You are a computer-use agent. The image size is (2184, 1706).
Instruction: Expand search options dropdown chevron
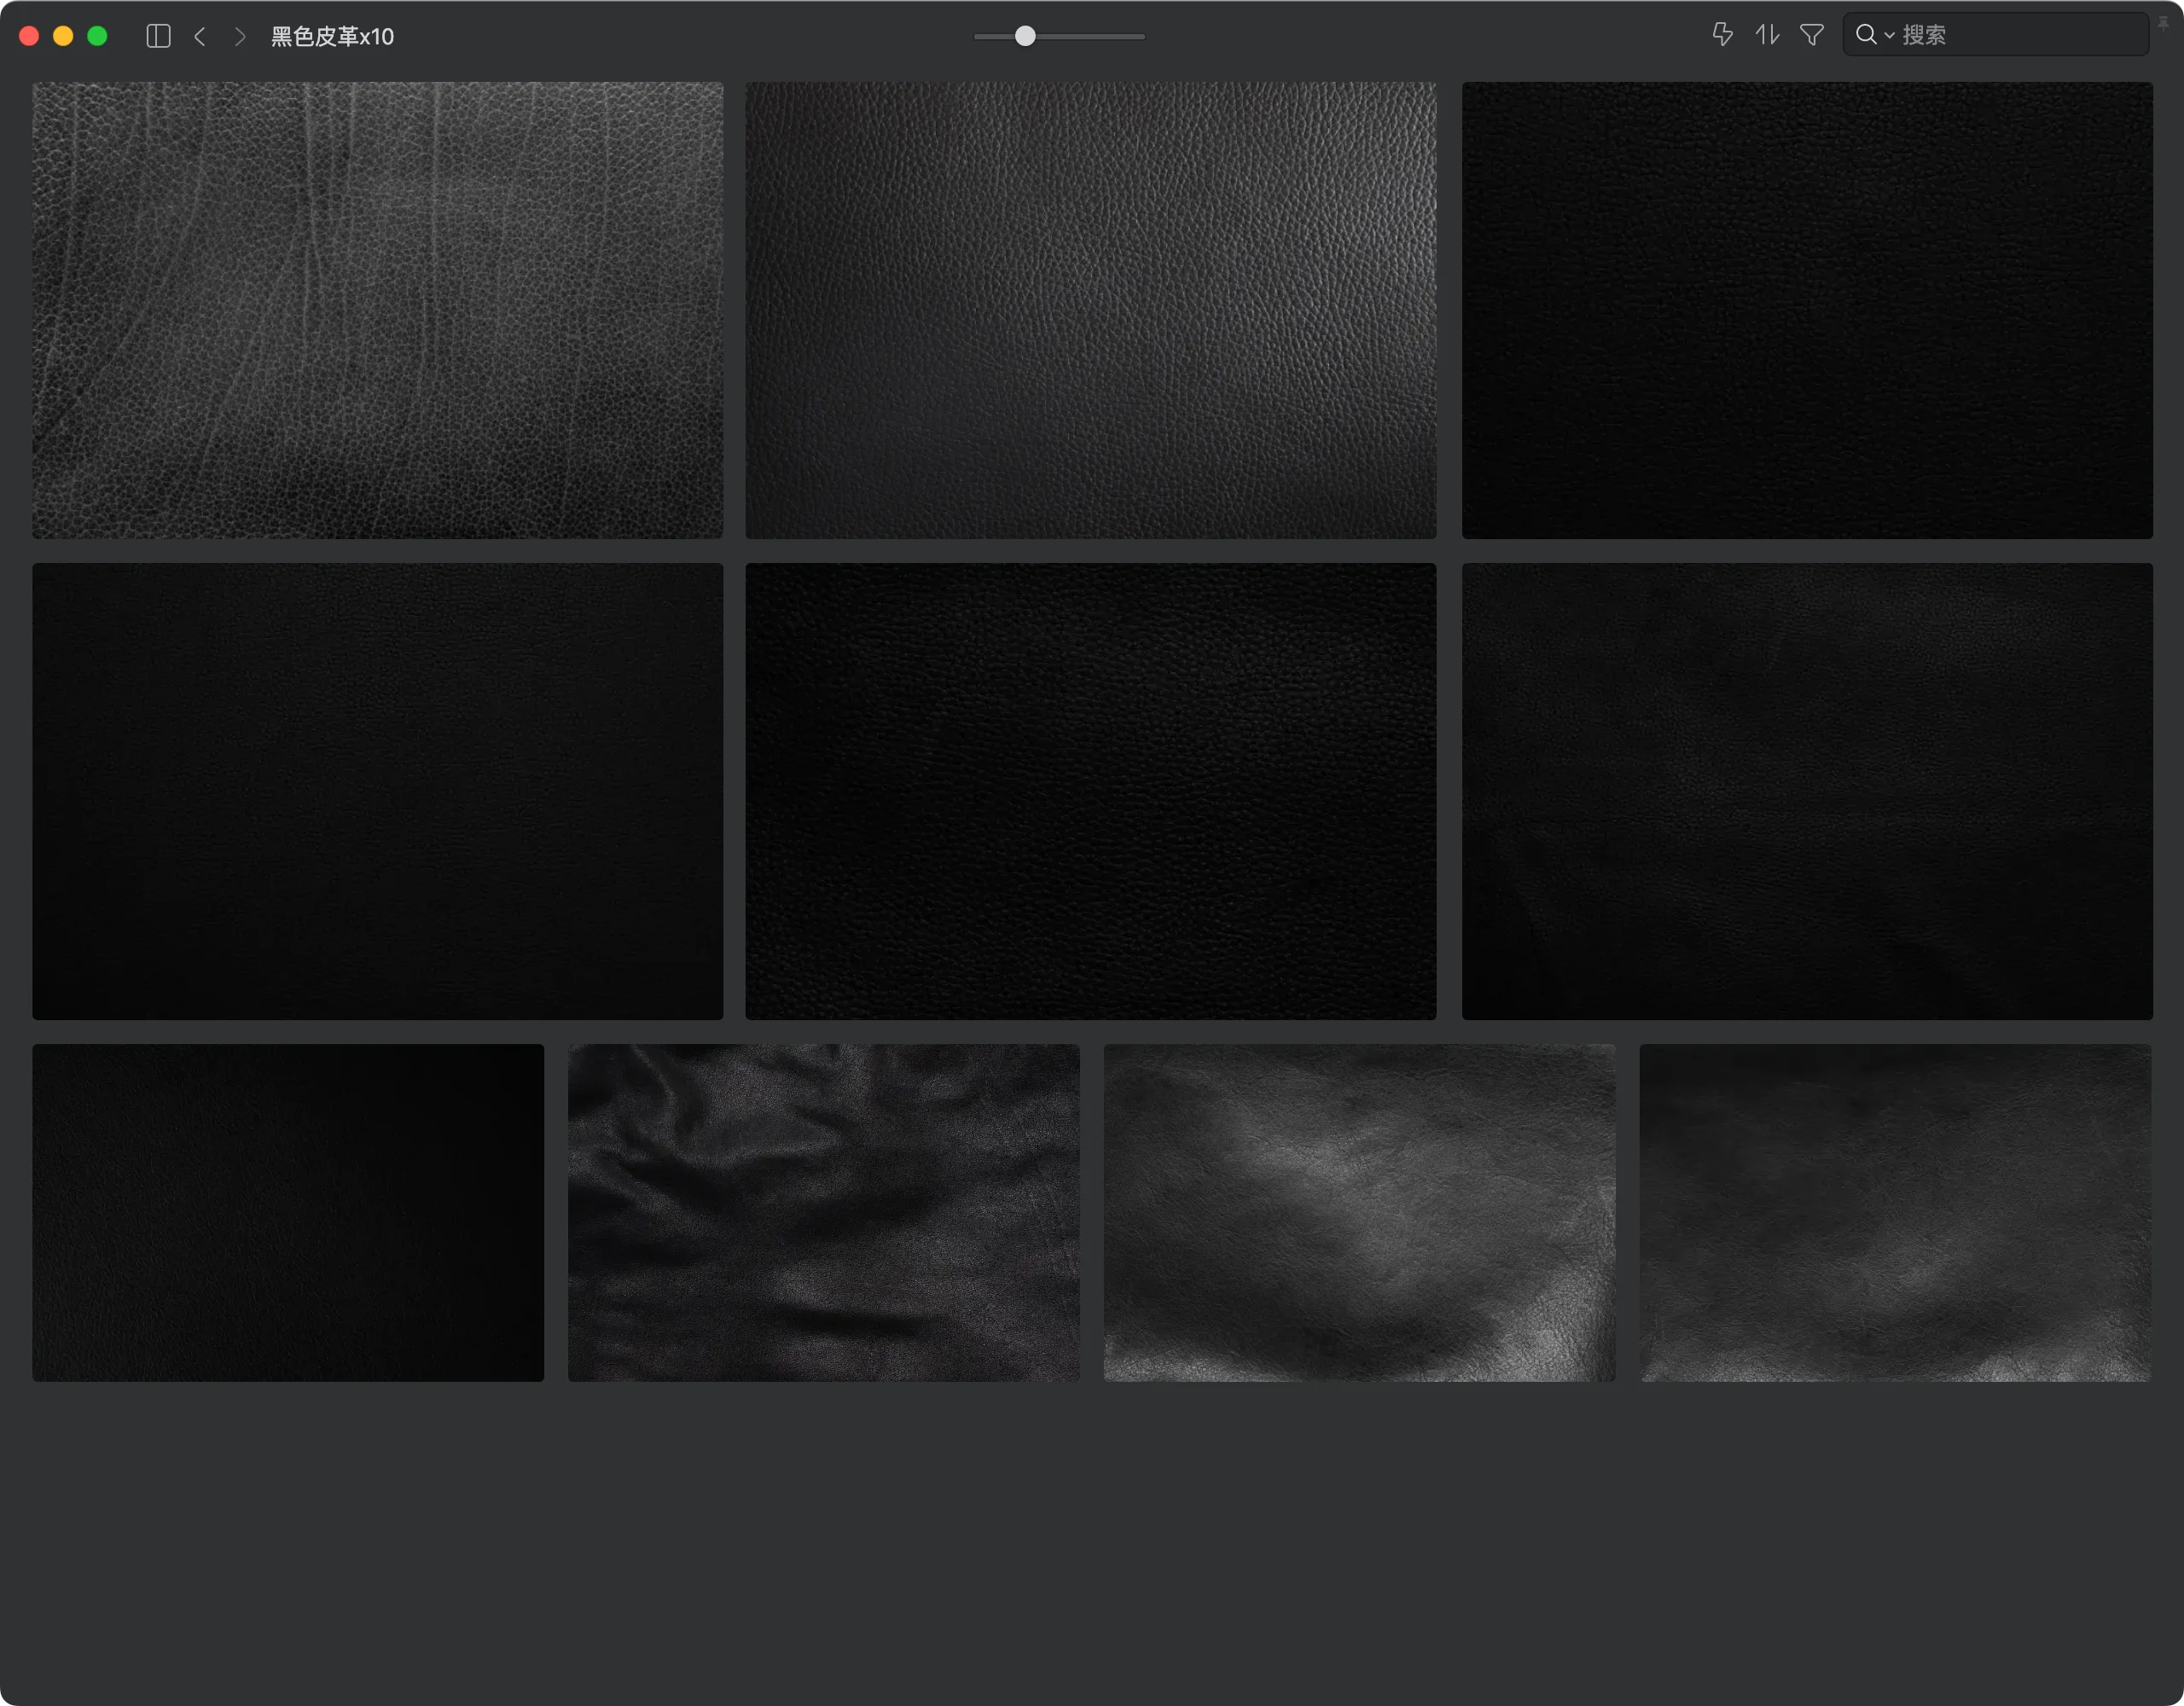1889,35
